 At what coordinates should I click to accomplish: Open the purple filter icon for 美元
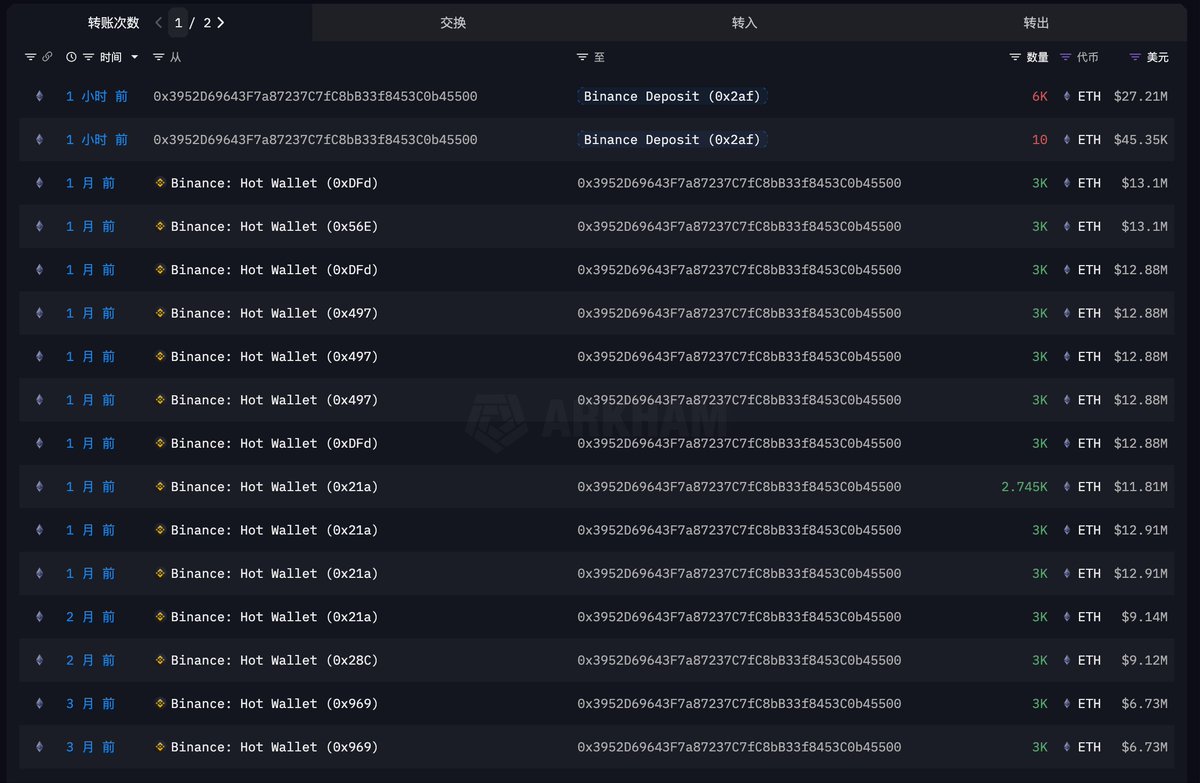[x=1135, y=57]
